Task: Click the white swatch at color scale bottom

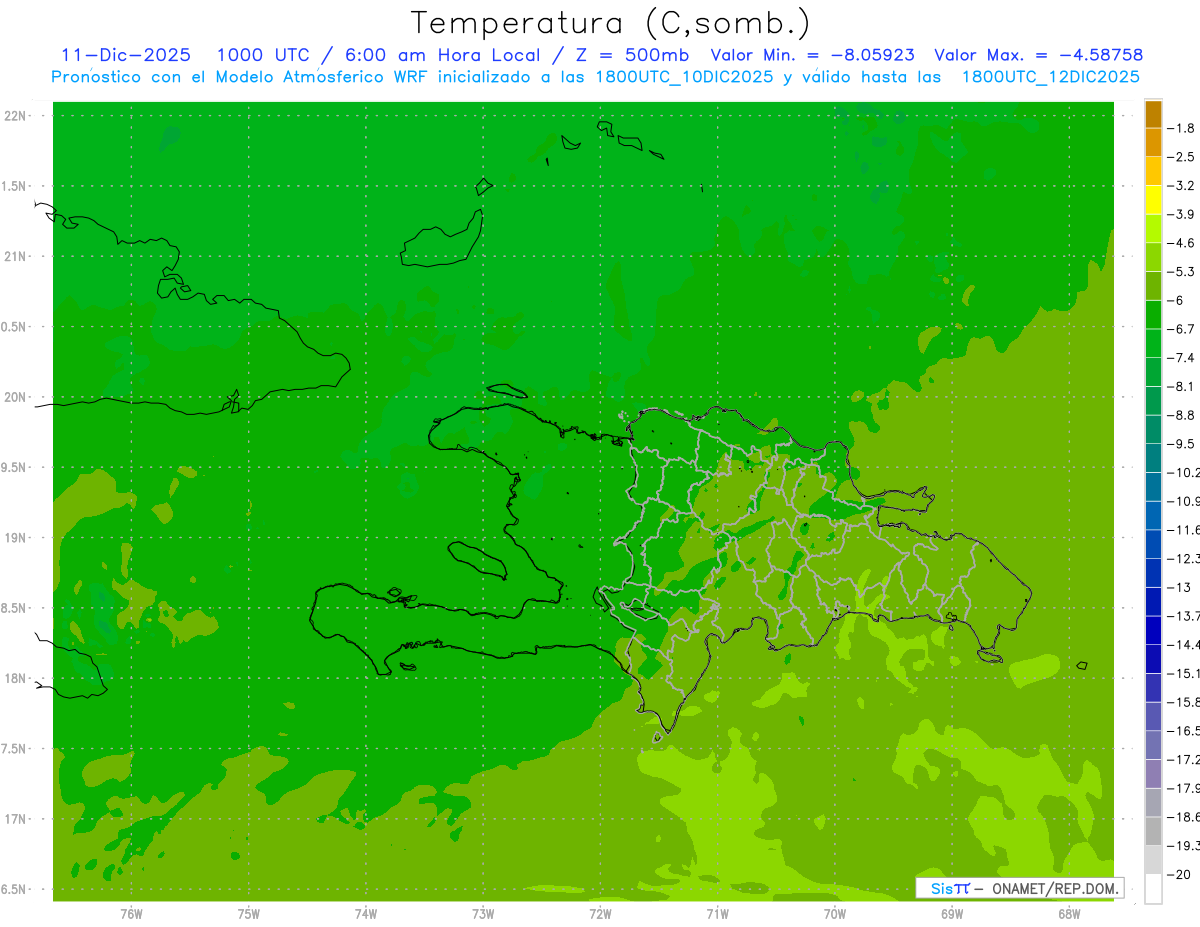Action: pos(1153,889)
